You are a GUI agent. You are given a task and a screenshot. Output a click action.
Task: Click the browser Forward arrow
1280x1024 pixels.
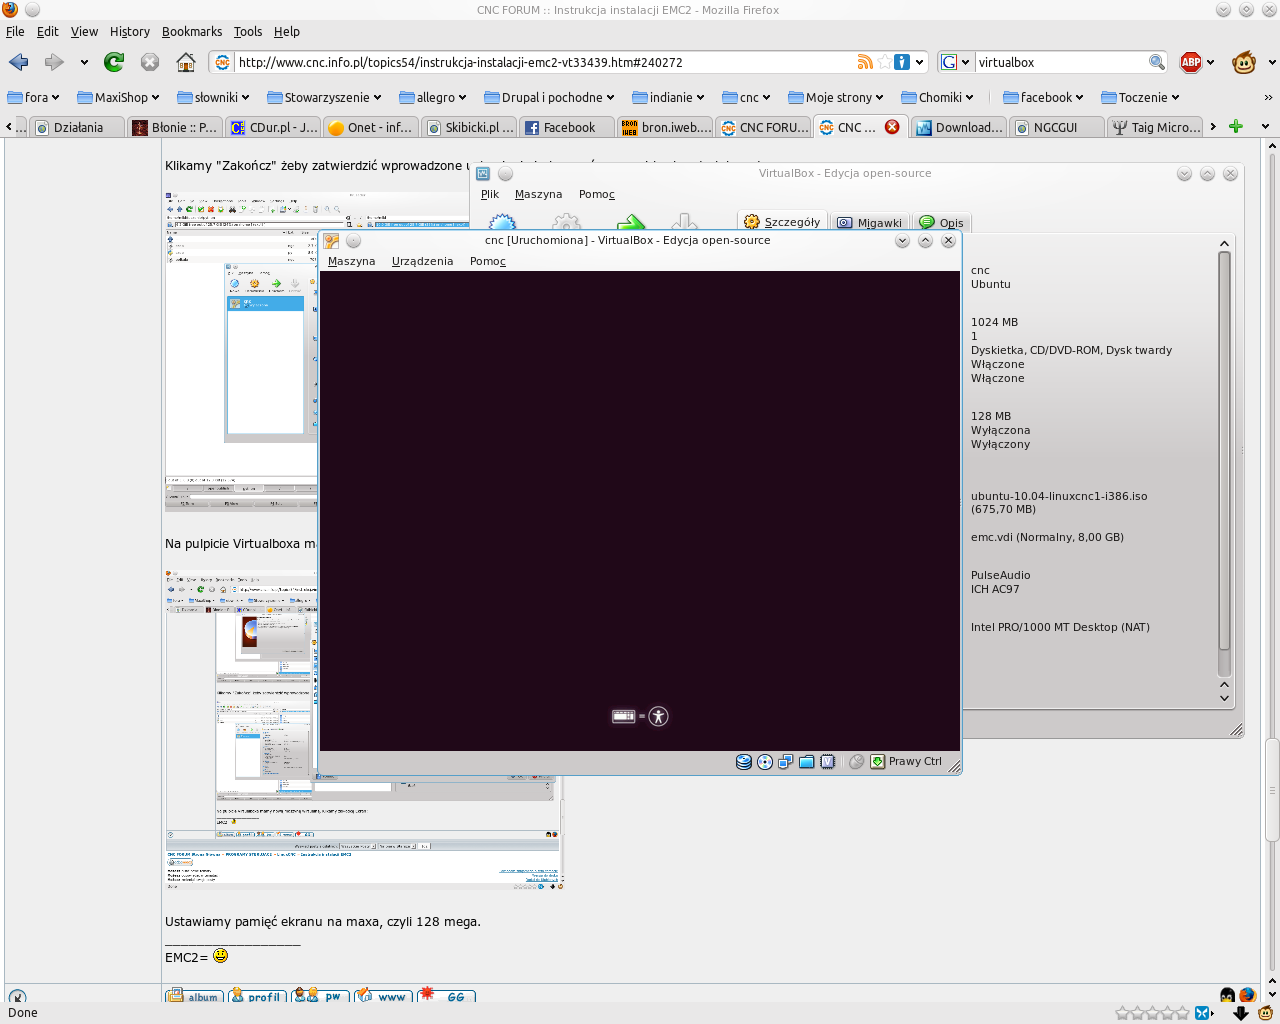[x=54, y=62]
